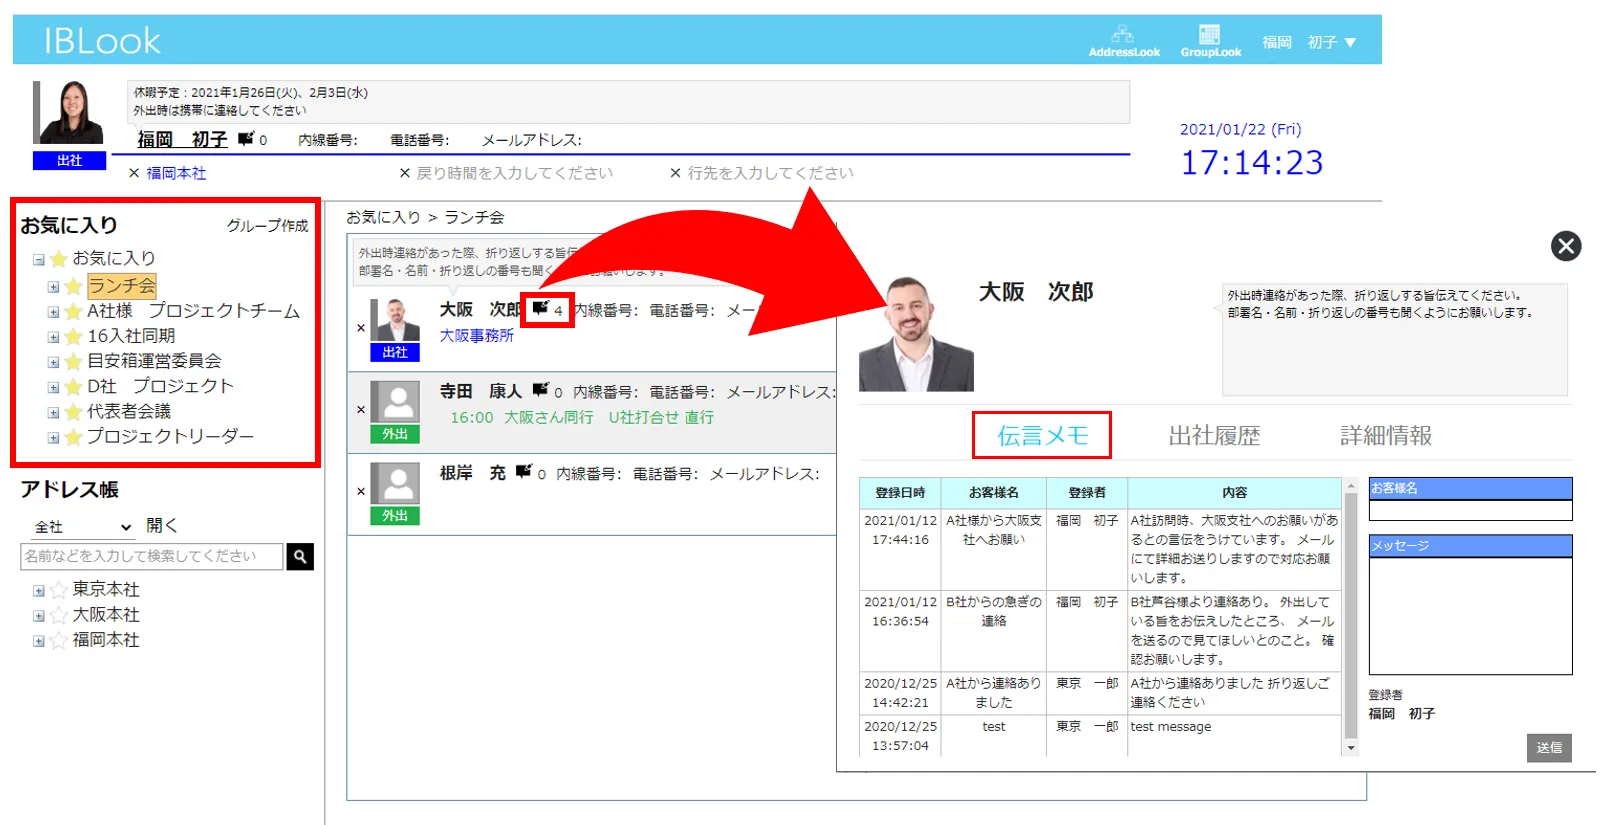Viewport: 1622px width, 825px height.
Task: Open the 福岡本社 location link
Action: [176, 173]
